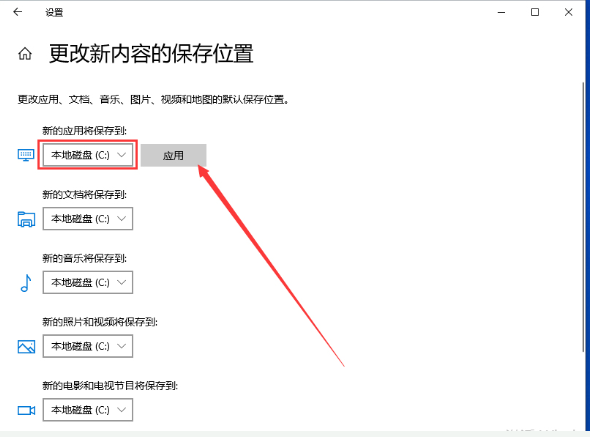
Task: Go back using the back arrow
Action: [18, 12]
